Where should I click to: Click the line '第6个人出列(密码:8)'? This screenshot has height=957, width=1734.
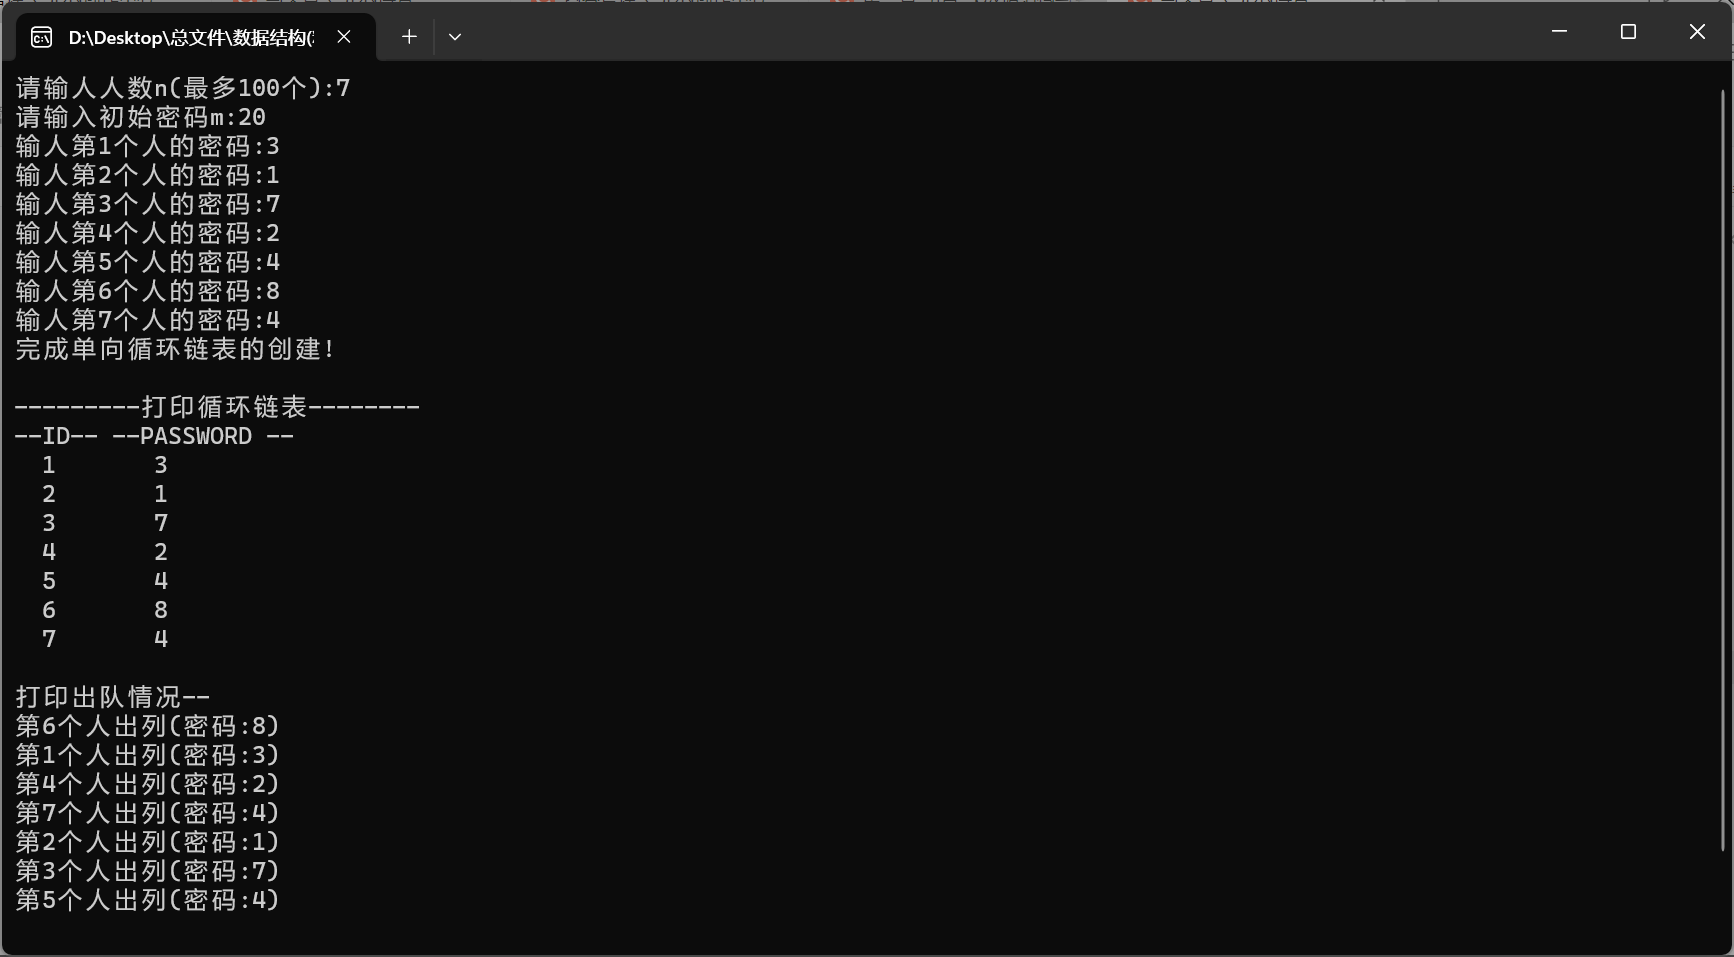148,726
